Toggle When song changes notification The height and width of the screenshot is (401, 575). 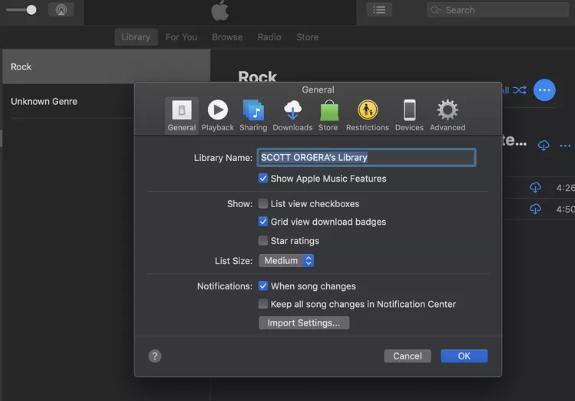(263, 286)
